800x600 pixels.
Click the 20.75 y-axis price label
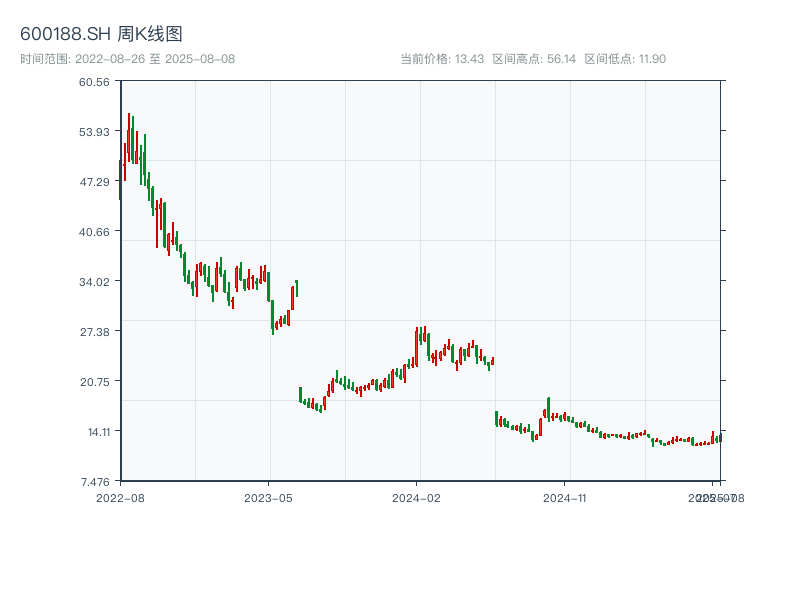point(94,382)
